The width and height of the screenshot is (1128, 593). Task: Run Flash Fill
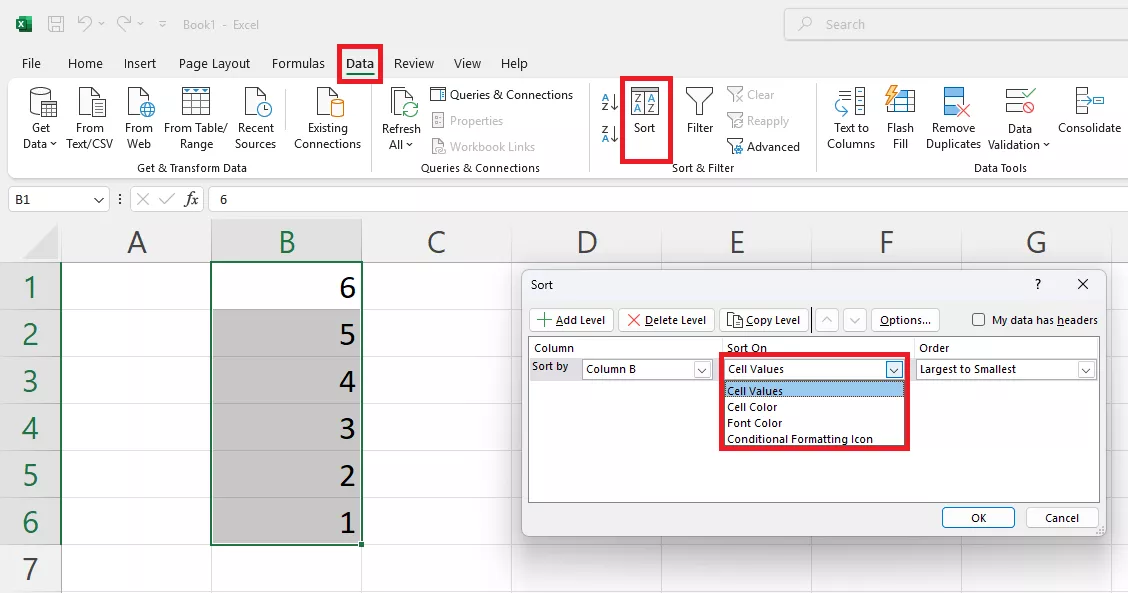[x=900, y=118]
